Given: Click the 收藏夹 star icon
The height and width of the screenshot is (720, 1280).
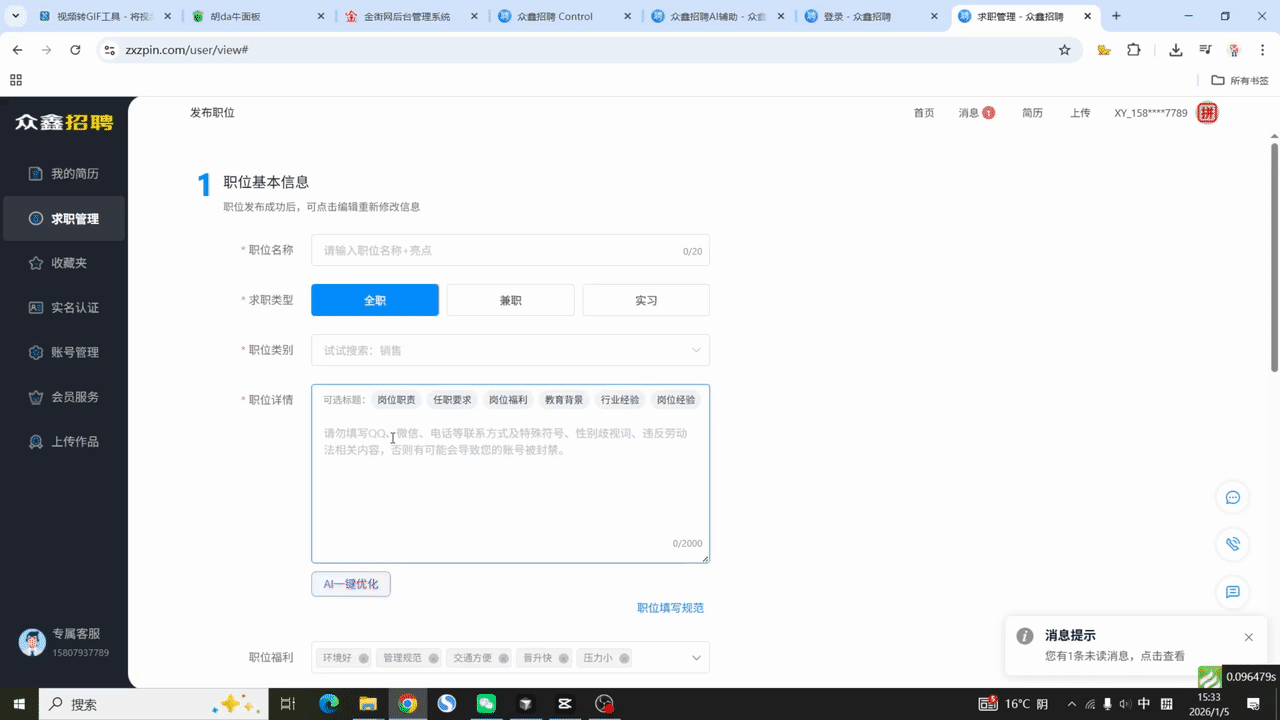Looking at the screenshot, I should 36,263.
